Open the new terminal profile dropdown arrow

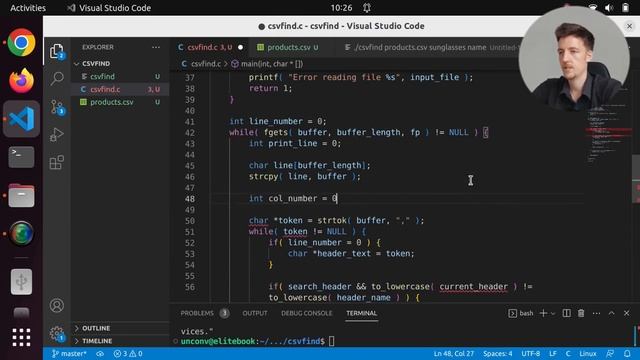point(553,313)
